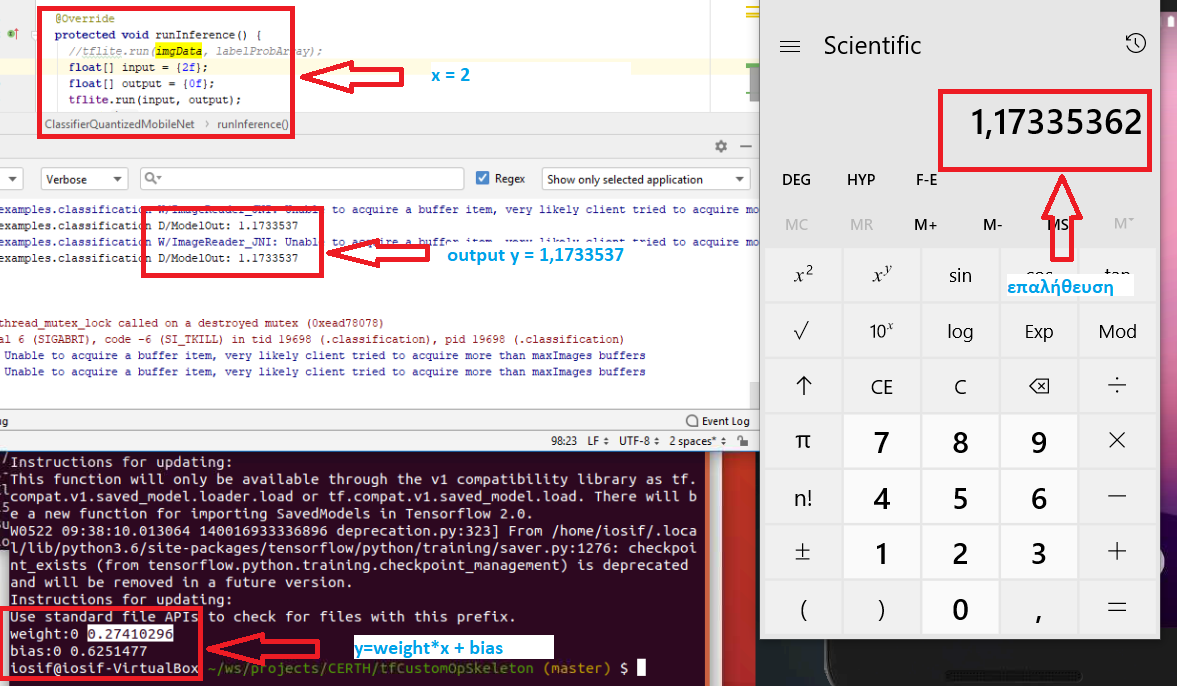Click the read-only lock icon in status bar
The height and width of the screenshot is (686, 1177).
pos(742,441)
